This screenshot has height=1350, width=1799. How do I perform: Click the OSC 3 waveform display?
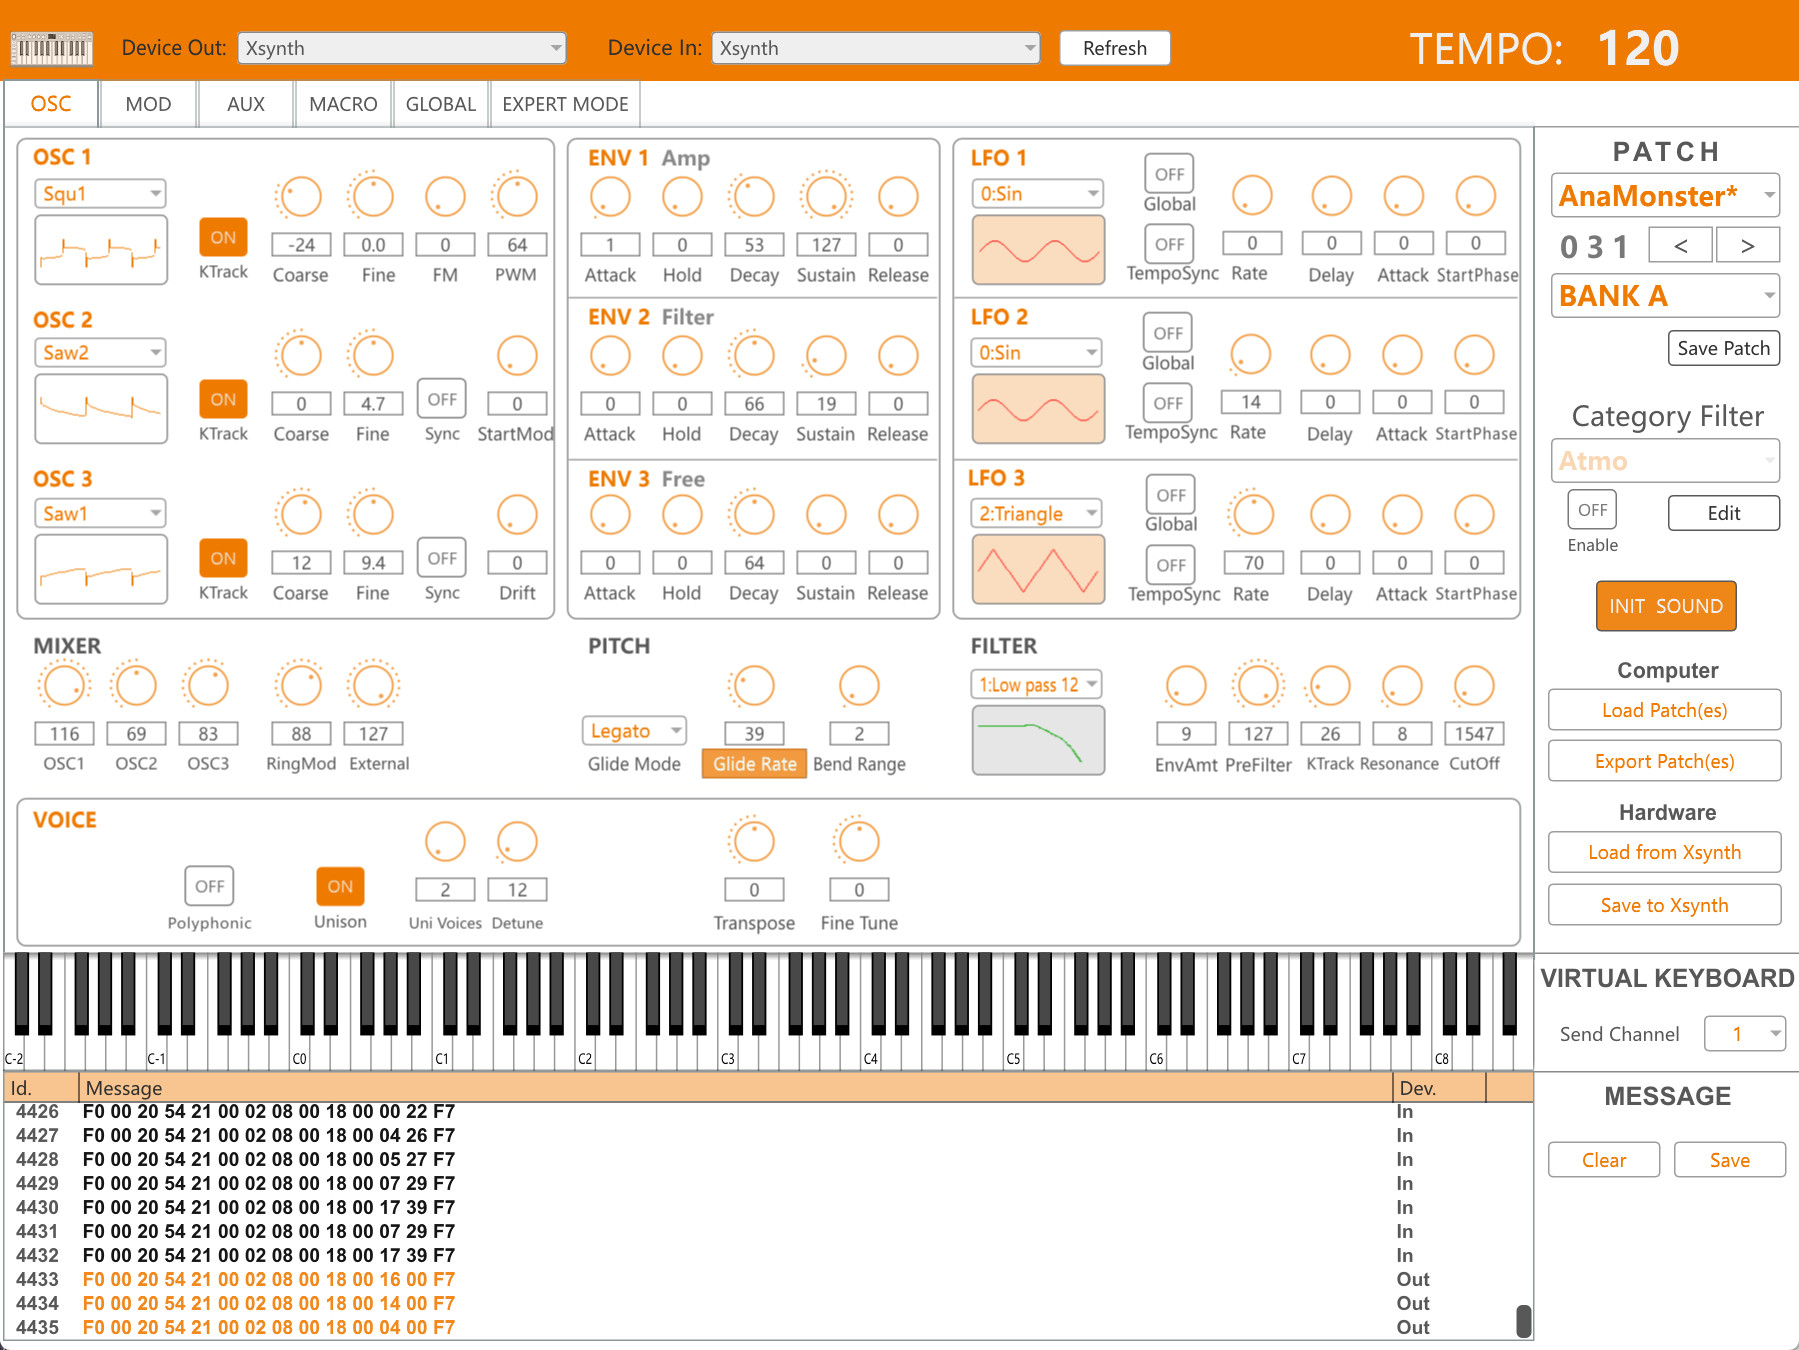[101, 569]
